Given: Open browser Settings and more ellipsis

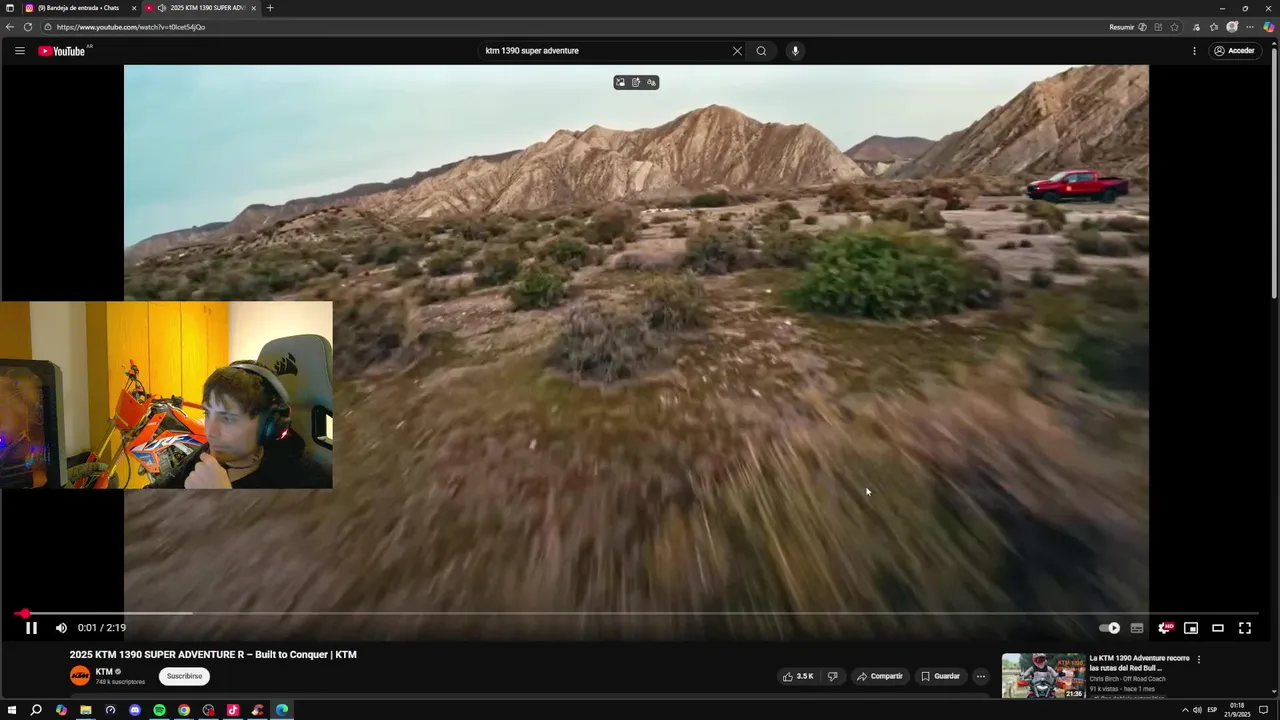Looking at the screenshot, I should pos(1250,27).
